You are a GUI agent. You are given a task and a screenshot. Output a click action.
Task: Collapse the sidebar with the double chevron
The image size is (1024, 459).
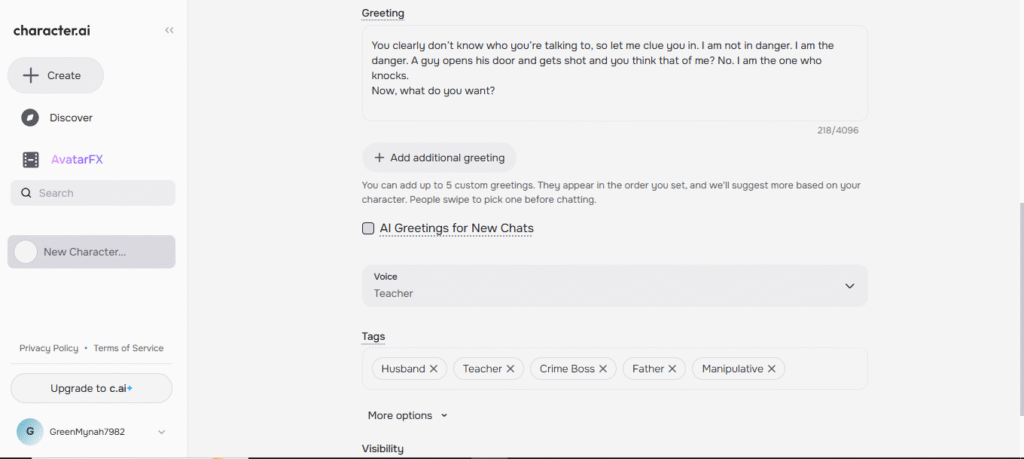(x=169, y=30)
